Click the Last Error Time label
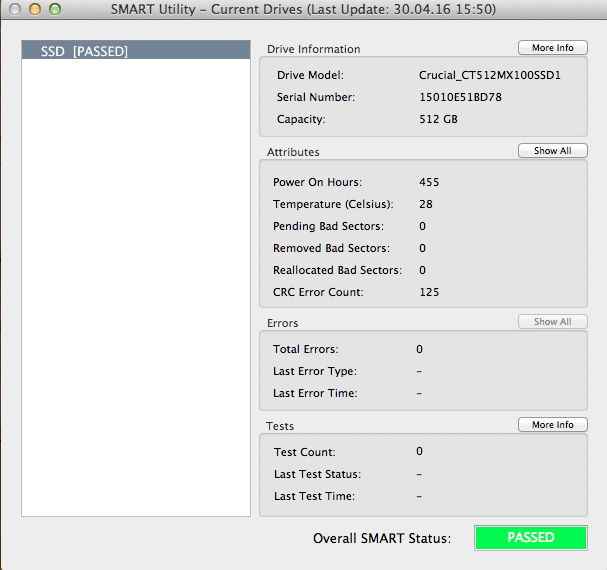This screenshot has height=570, width=607. point(315,393)
